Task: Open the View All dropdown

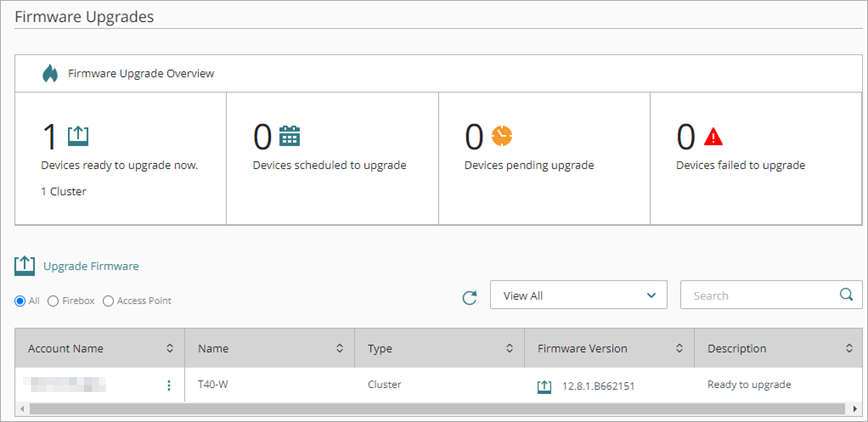Action: coord(578,296)
